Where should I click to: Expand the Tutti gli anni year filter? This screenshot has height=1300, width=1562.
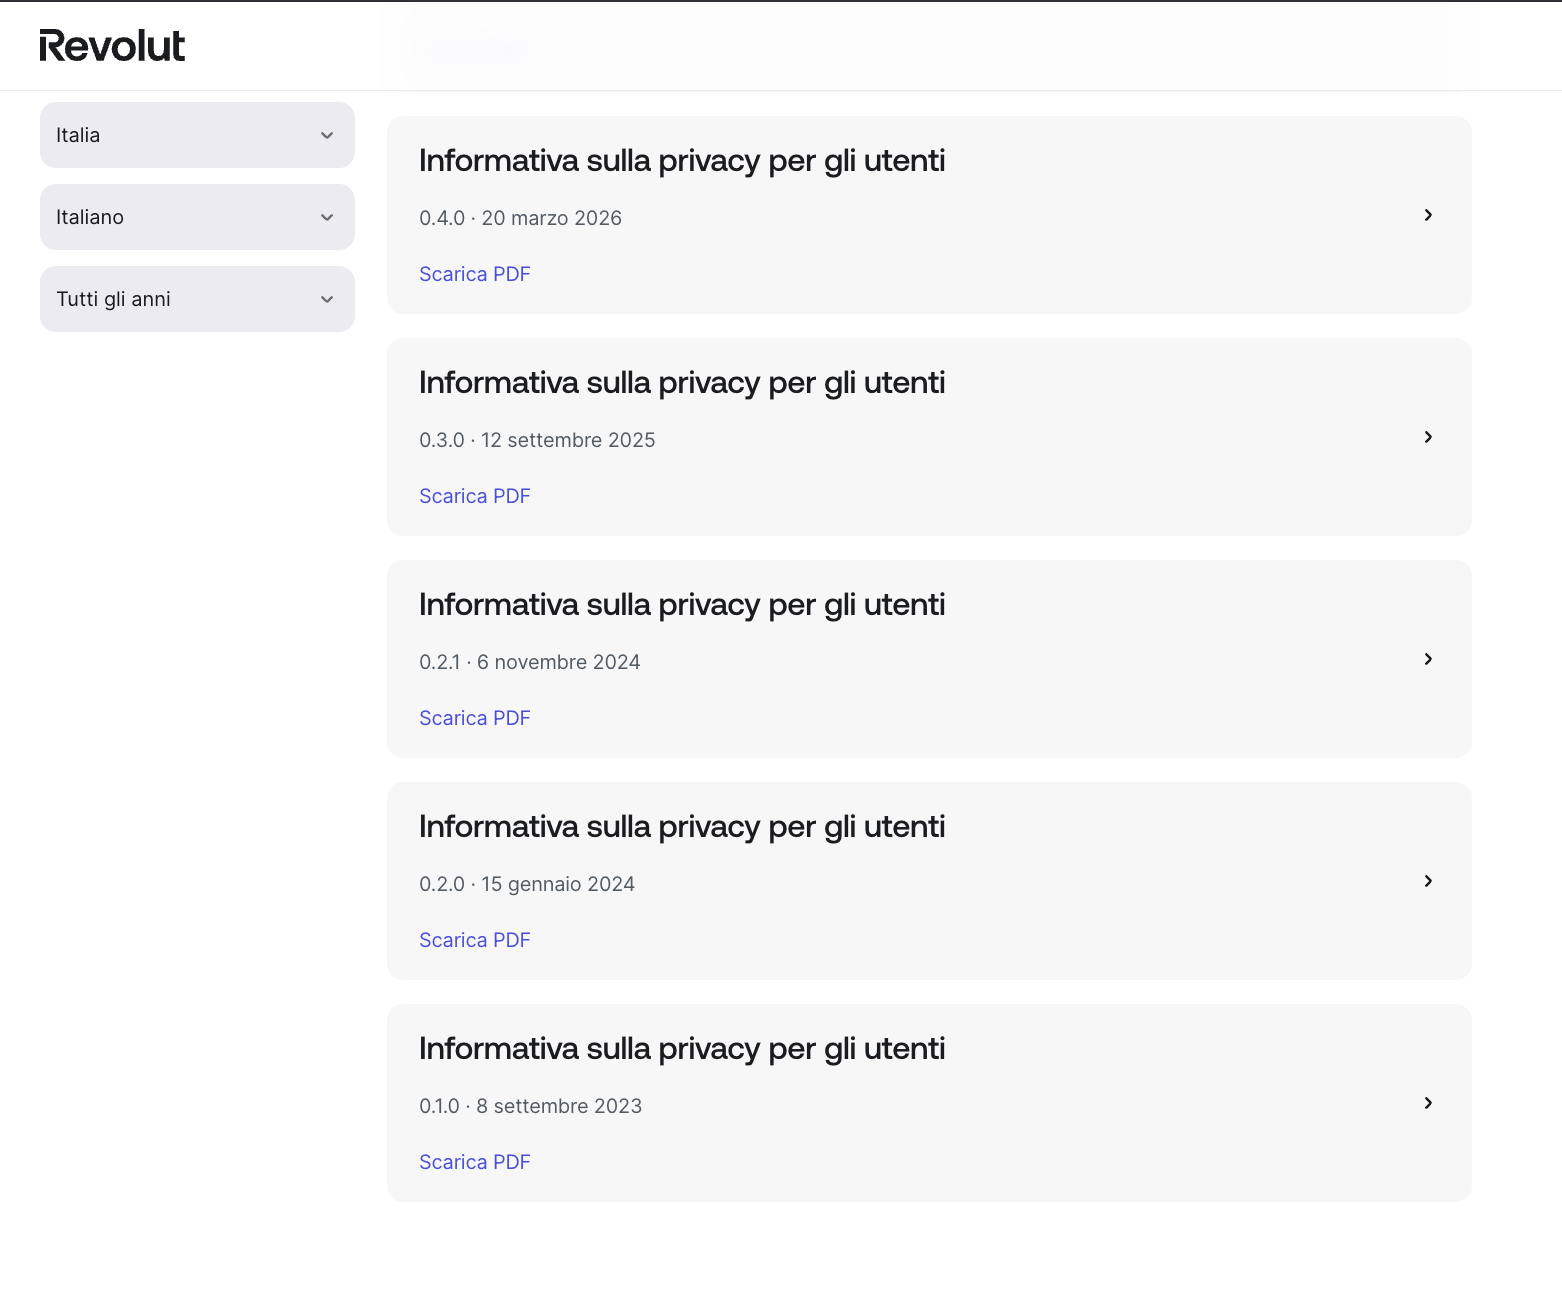(197, 299)
